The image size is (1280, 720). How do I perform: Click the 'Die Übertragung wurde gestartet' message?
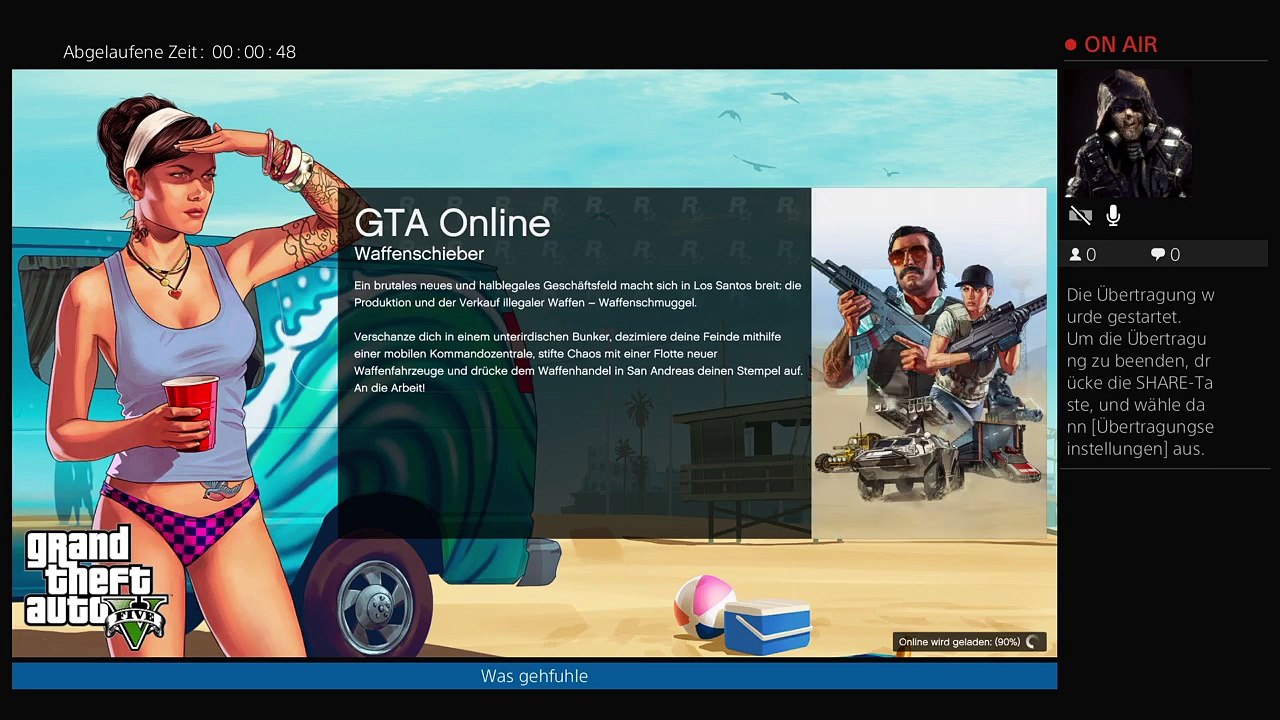pos(1140,305)
